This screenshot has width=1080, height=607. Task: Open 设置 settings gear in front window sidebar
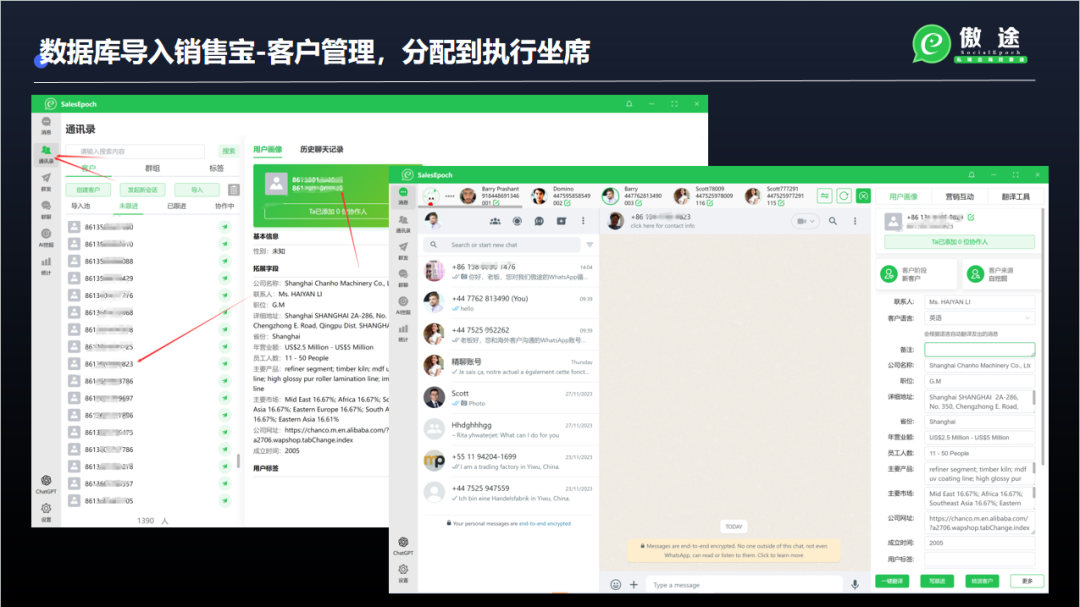pyautogui.click(x=404, y=573)
